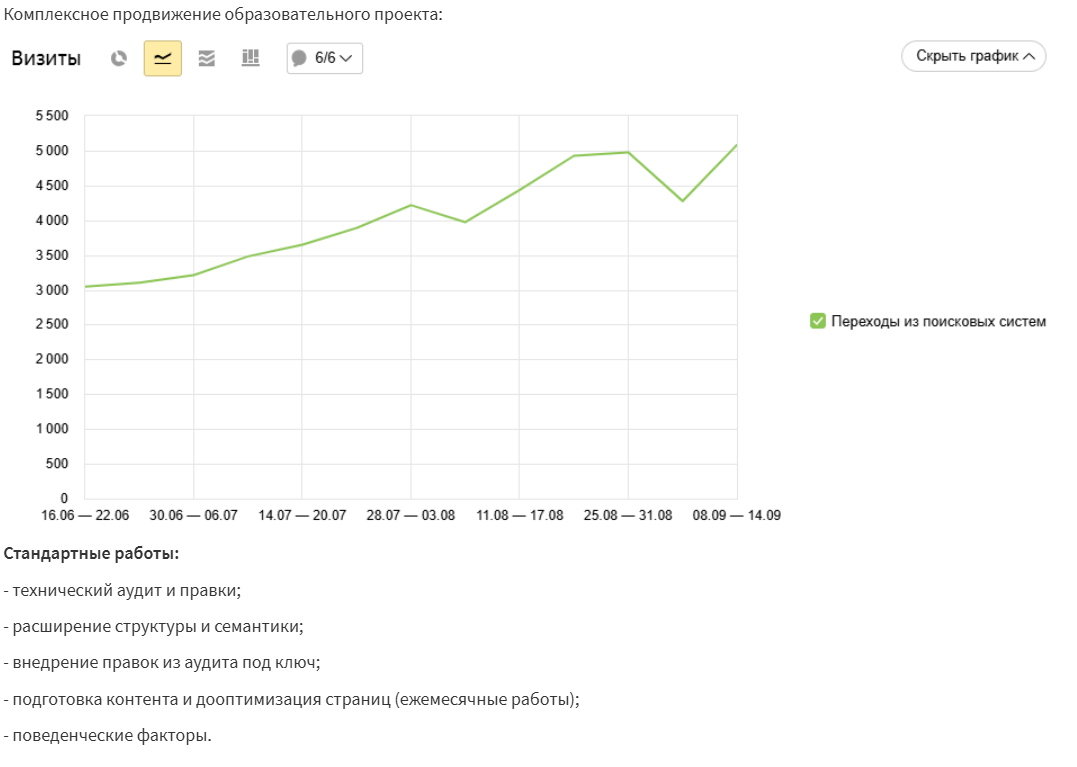Click the chevron arrow in 6/6 selector
The width and height of the screenshot is (1077, 767).
(346, 58)
